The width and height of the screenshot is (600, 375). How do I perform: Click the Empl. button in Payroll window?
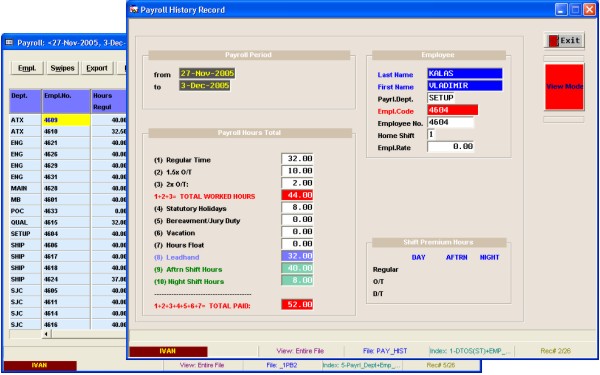tap(27, 68)
